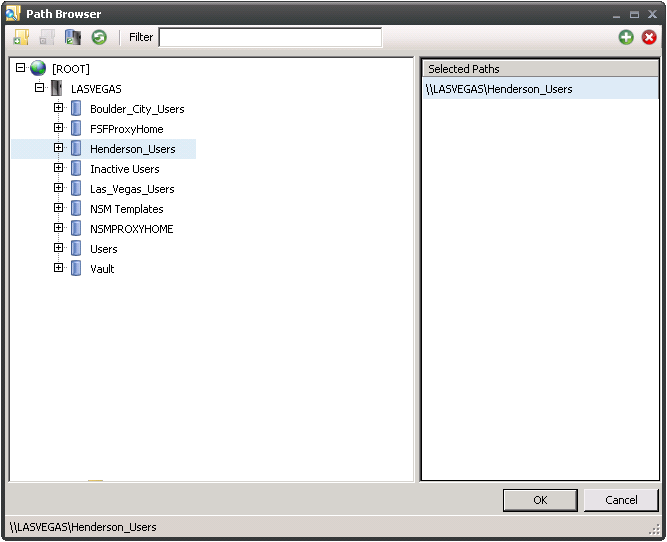Click the OK button

pos(540,500)
